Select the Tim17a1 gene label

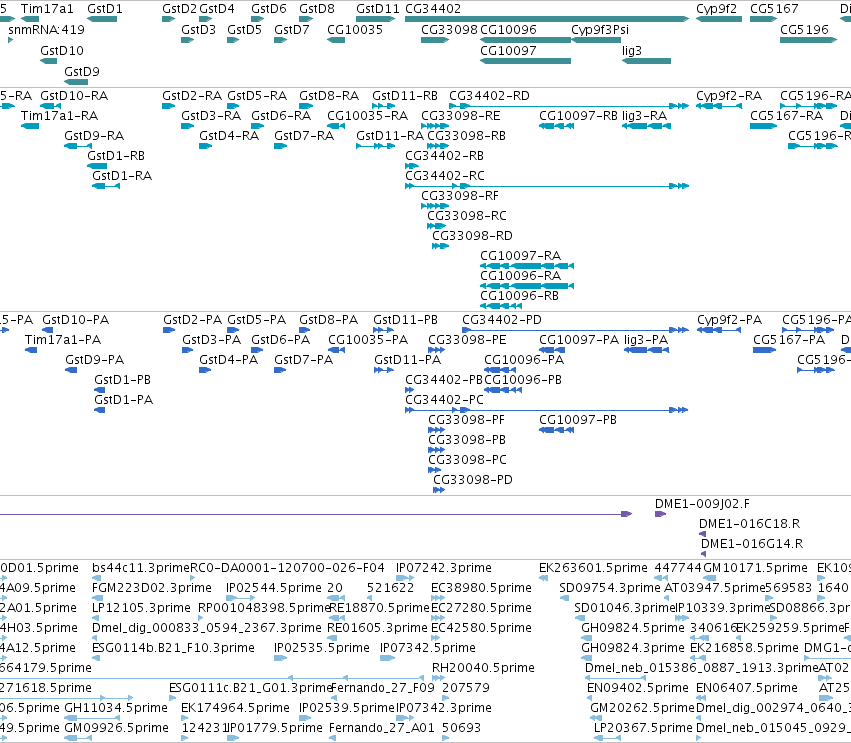pos(47,9)
